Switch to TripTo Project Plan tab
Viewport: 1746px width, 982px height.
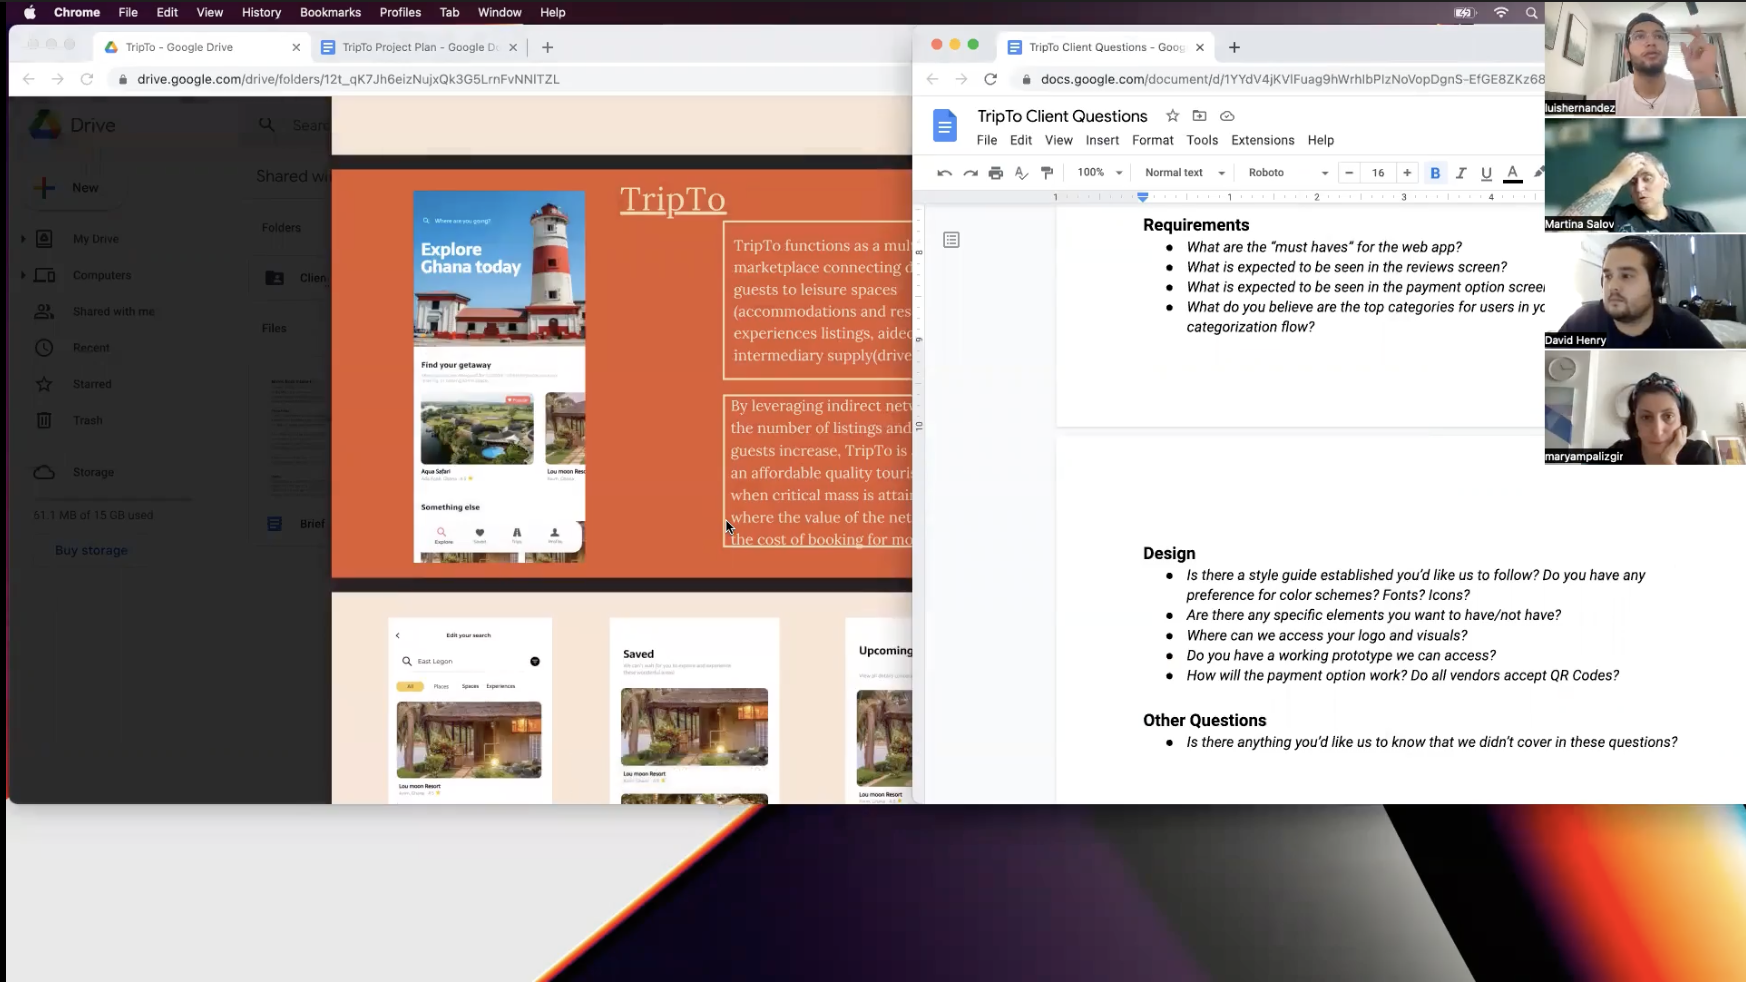coord(418,47)
